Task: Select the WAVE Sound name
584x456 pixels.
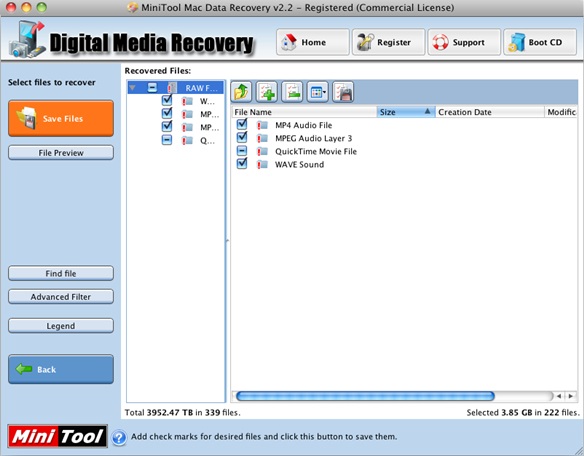Action: 299,164
